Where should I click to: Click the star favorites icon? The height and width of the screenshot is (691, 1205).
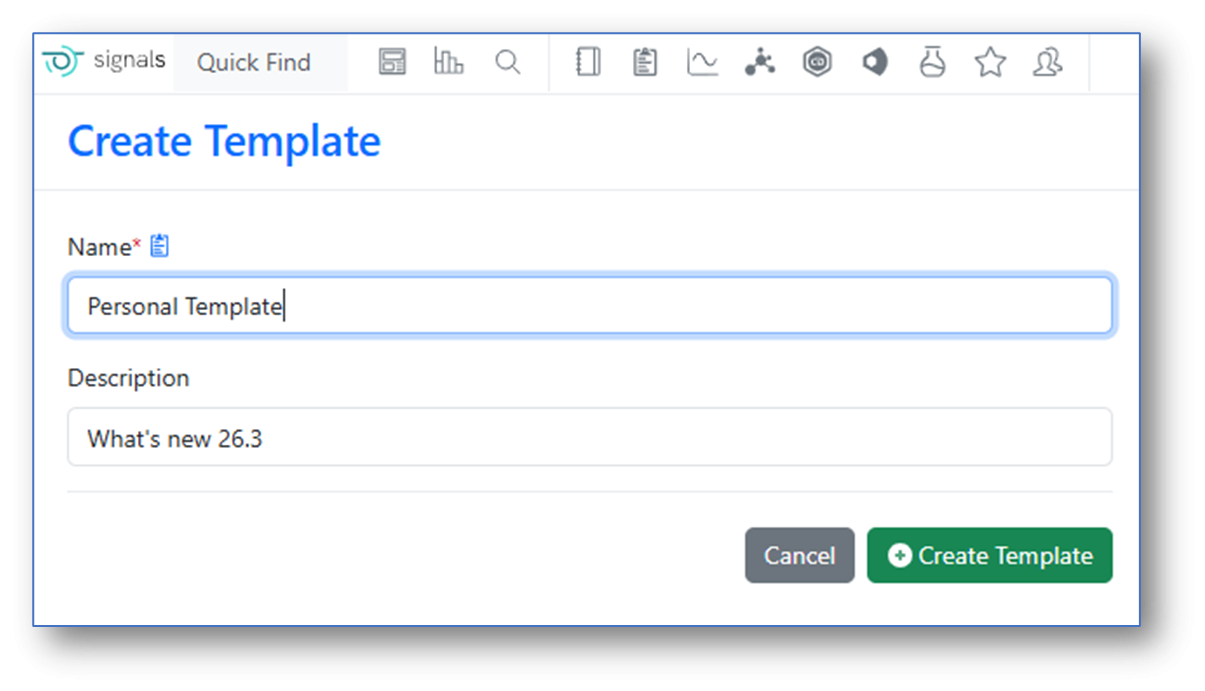coord(990,63)
